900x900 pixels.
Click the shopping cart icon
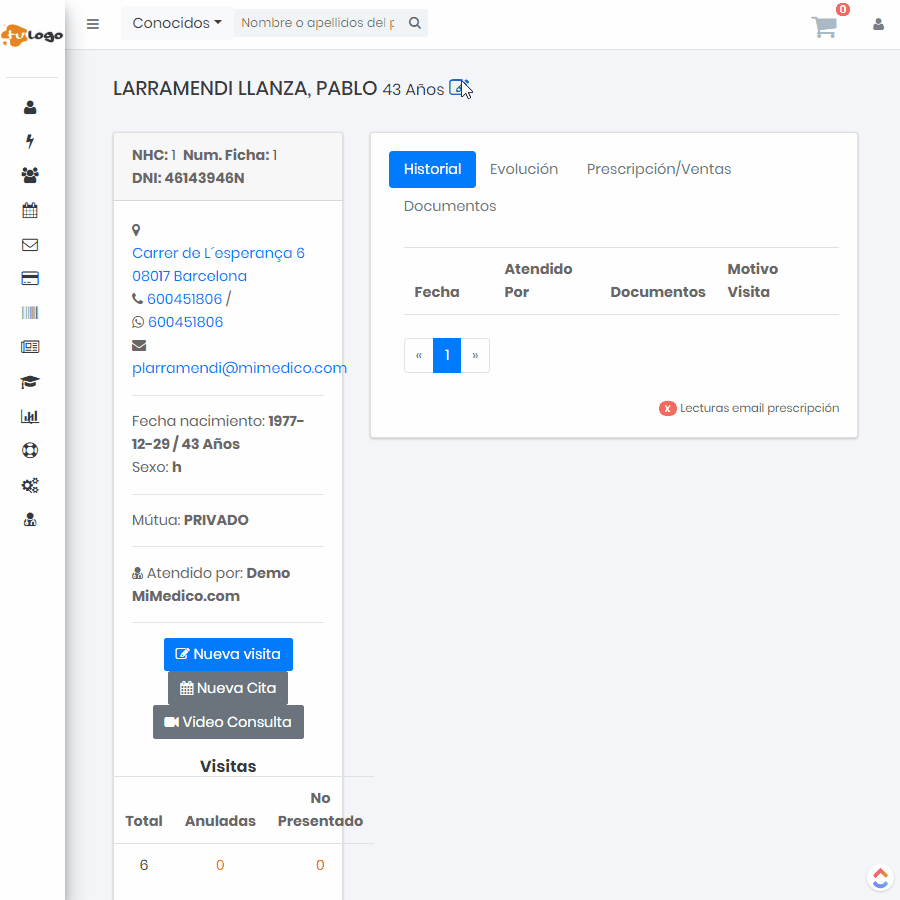(x=825, y=27)
